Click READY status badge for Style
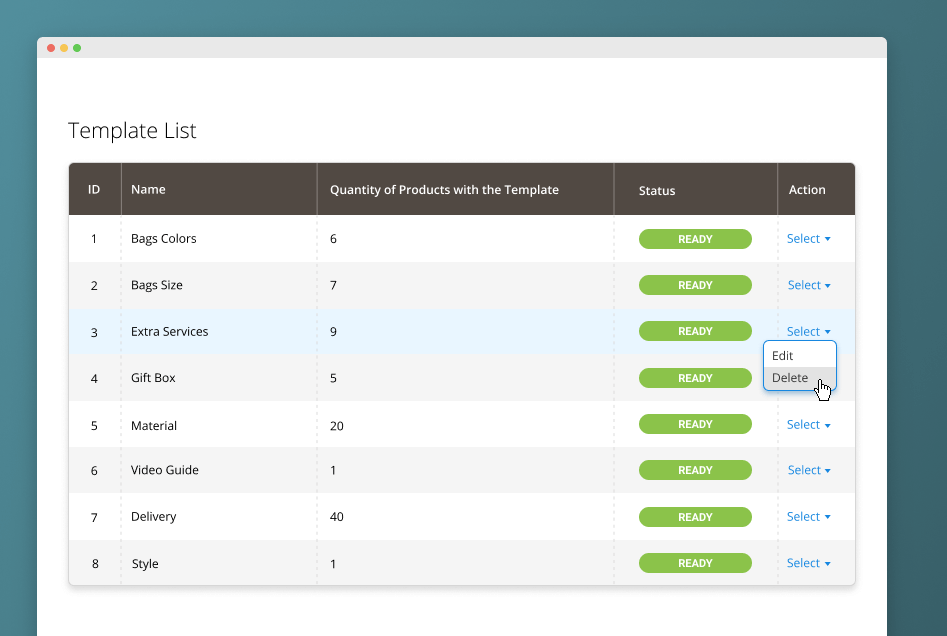 click(x=695, y=563)
